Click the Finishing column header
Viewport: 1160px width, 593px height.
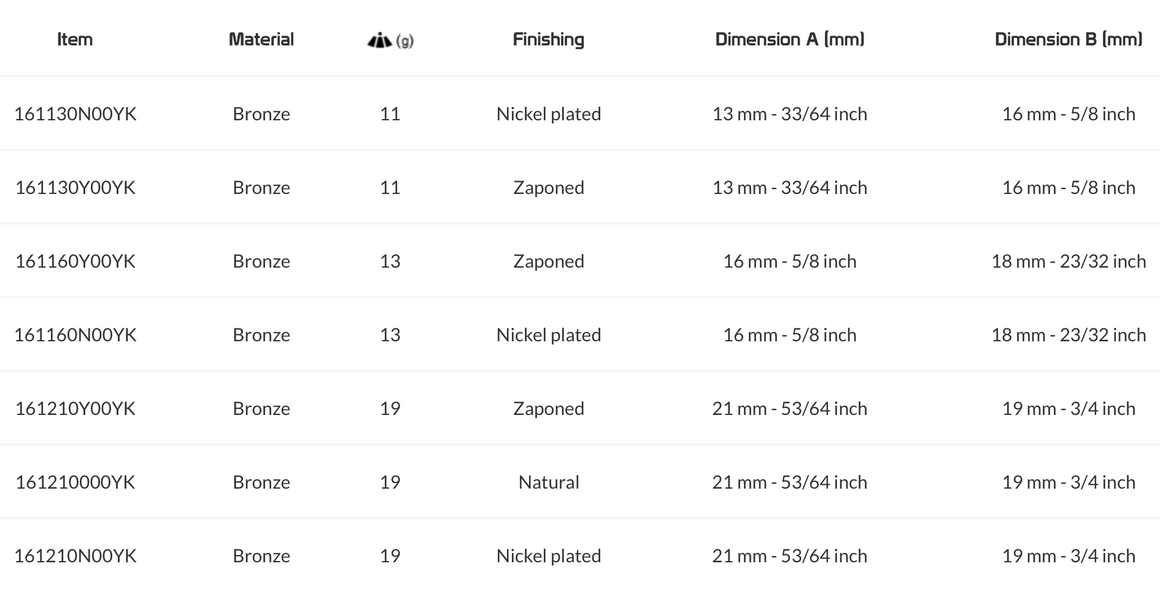[548, 40]
